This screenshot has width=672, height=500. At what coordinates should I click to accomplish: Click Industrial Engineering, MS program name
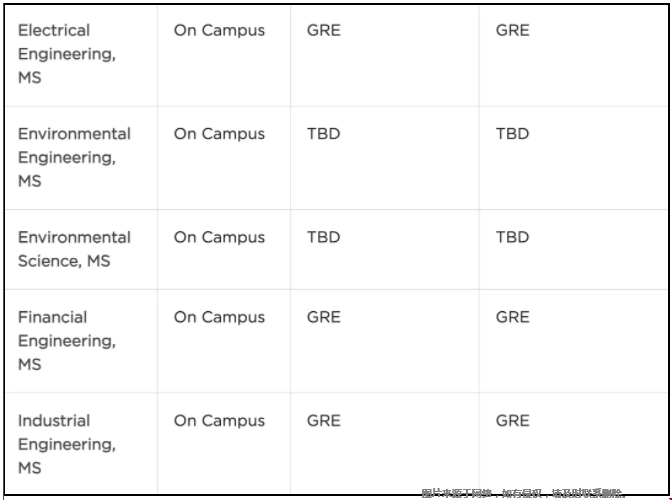[x=67, y=444]
